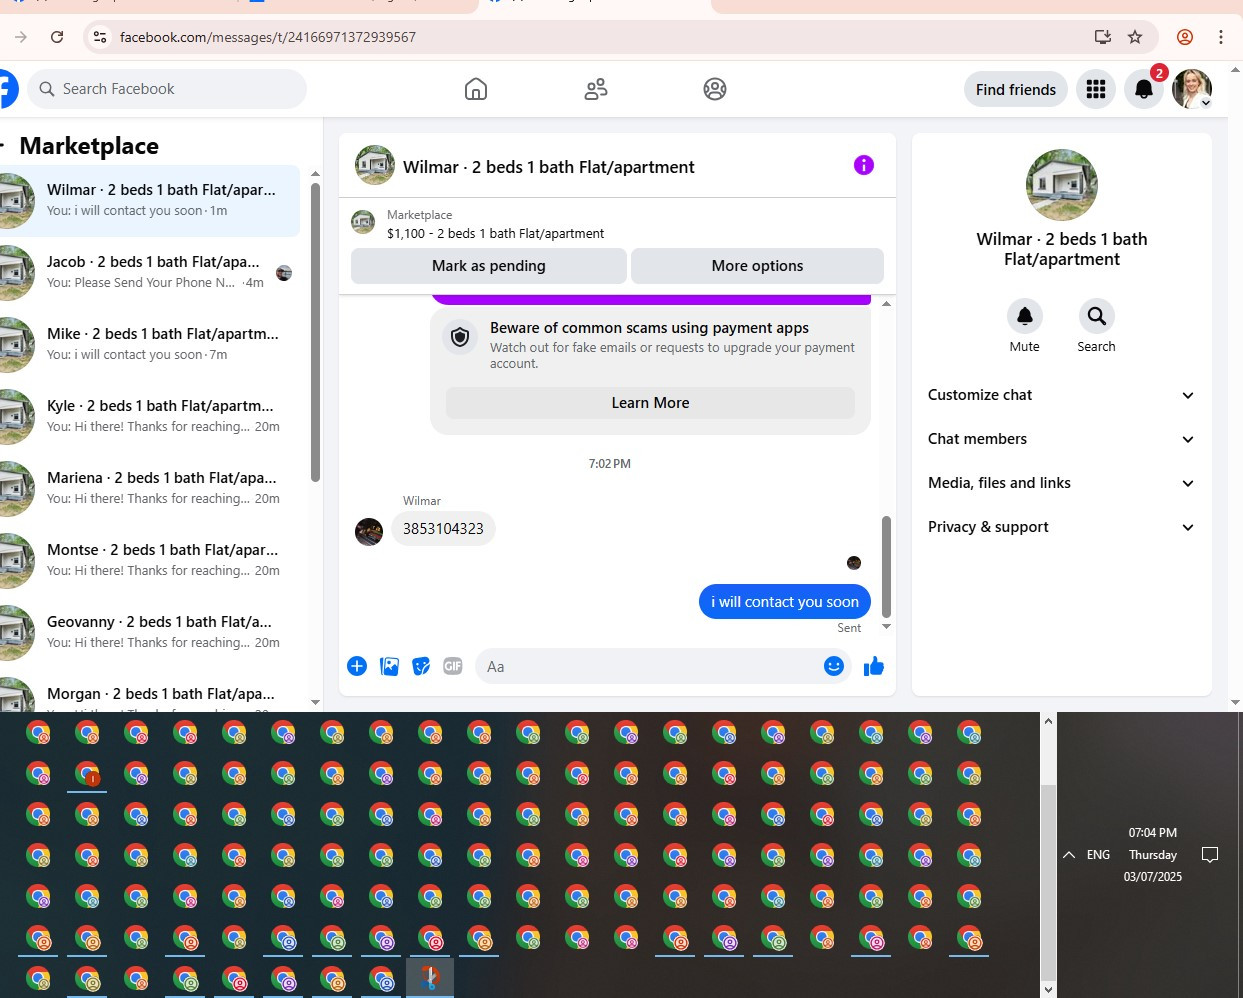Click Wilmar's avatar beside the phone number

pos(369,531)
